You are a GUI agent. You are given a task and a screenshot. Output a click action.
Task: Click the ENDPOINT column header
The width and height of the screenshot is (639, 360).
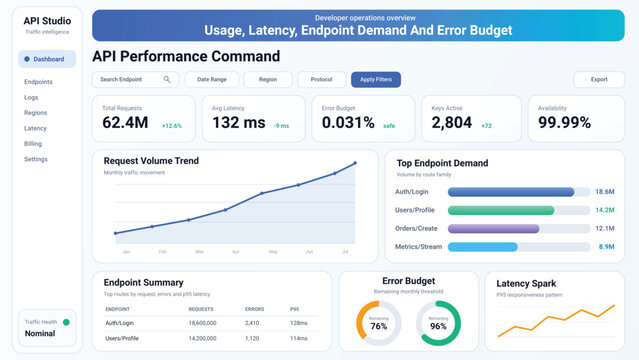[x=117, y=309]
